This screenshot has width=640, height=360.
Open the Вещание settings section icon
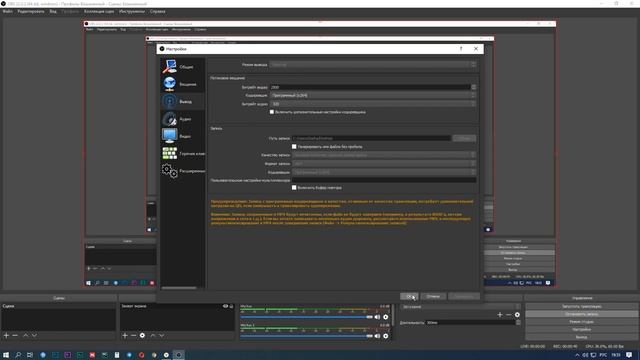169,84
